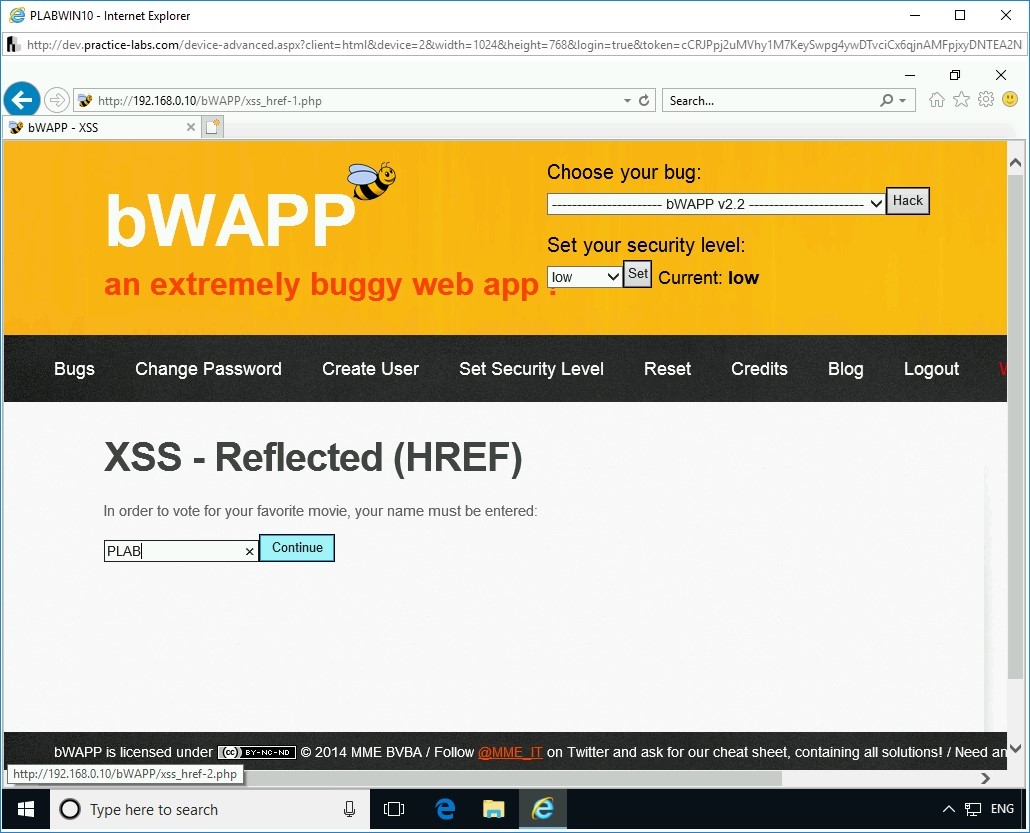Open Microsoft Edge from the taskbar

[443, 809]
